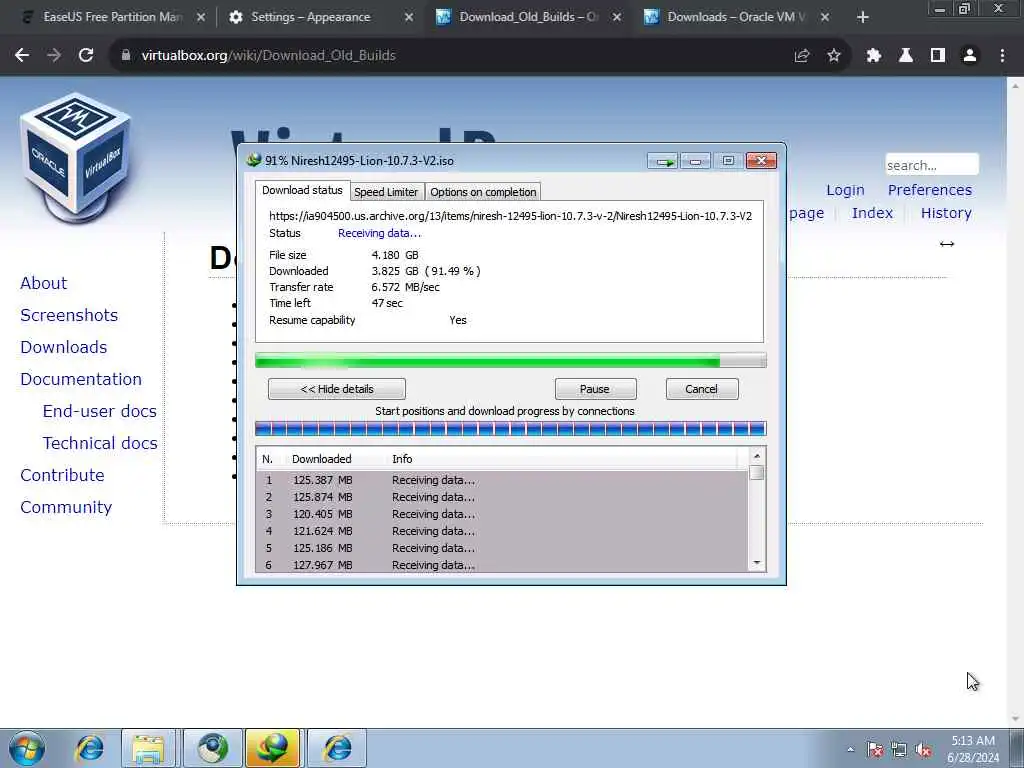Screen dimensions: 1024x768
Task: Switch to Downloads – Oracle VM browser tab
Action: 736,17
